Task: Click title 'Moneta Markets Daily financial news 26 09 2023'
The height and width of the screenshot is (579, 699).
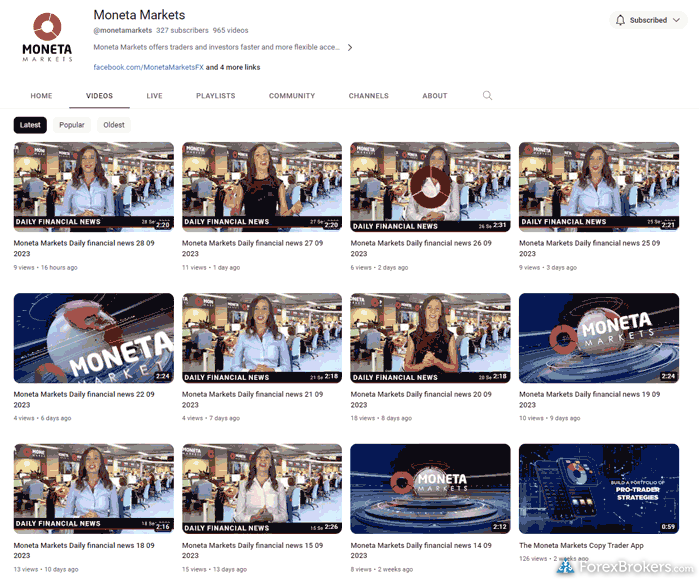Action: (421, 248)
